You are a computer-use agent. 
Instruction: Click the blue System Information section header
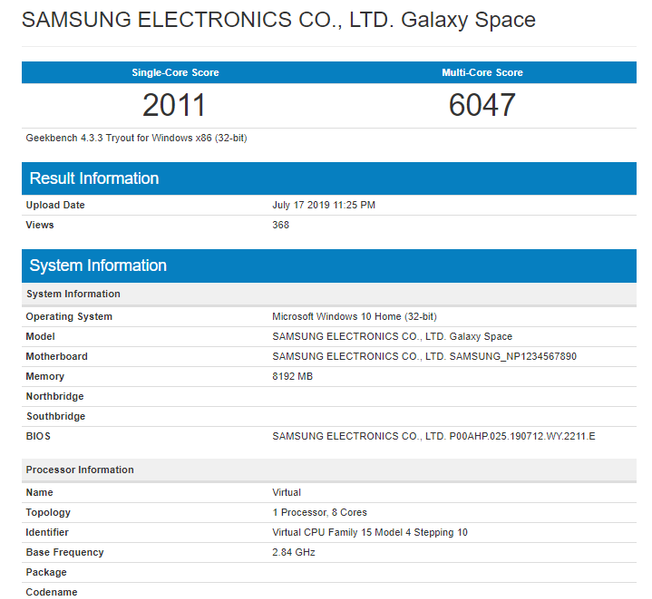point(98,266)
